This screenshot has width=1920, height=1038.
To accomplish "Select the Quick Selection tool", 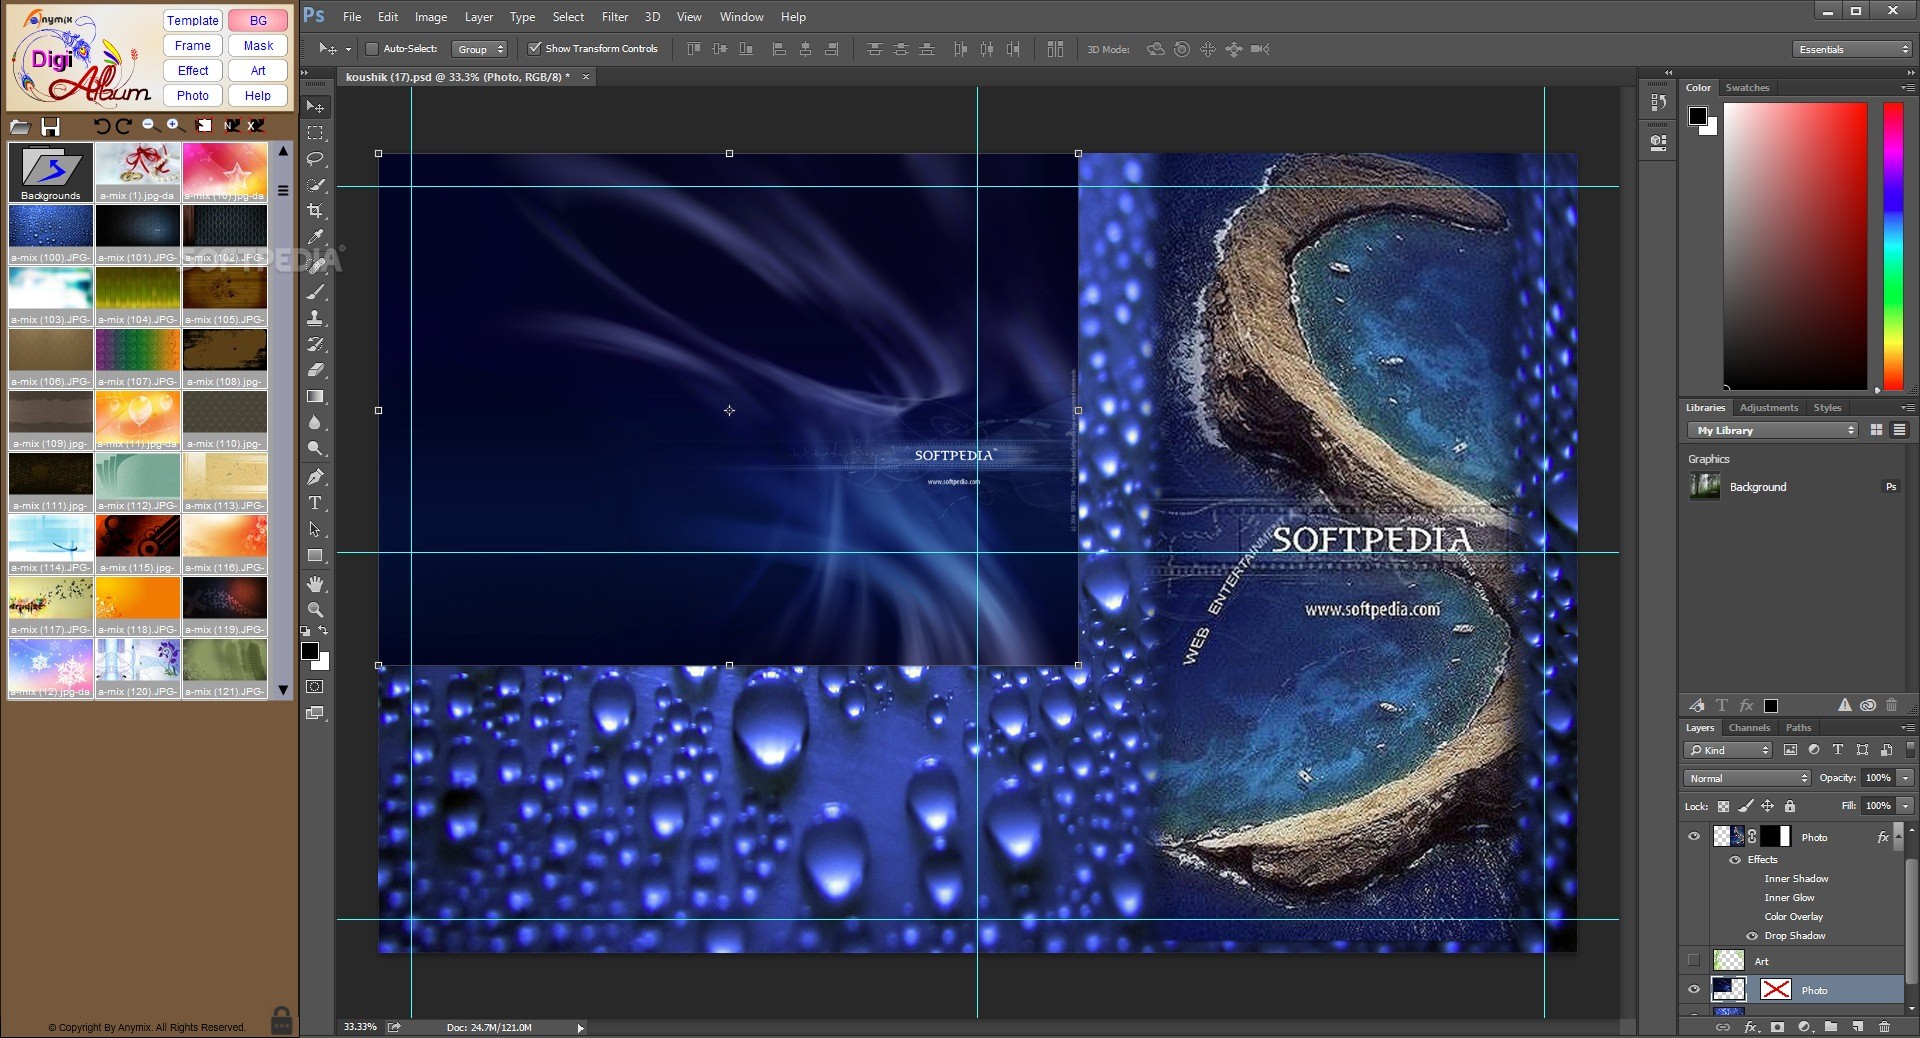I will click(315, 185).
